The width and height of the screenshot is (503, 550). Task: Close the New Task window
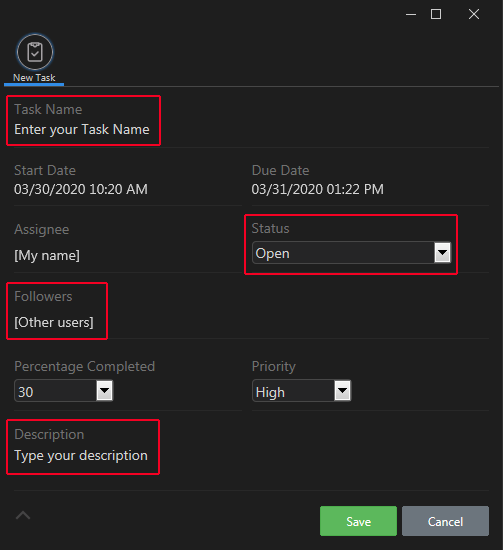[474, 14]
